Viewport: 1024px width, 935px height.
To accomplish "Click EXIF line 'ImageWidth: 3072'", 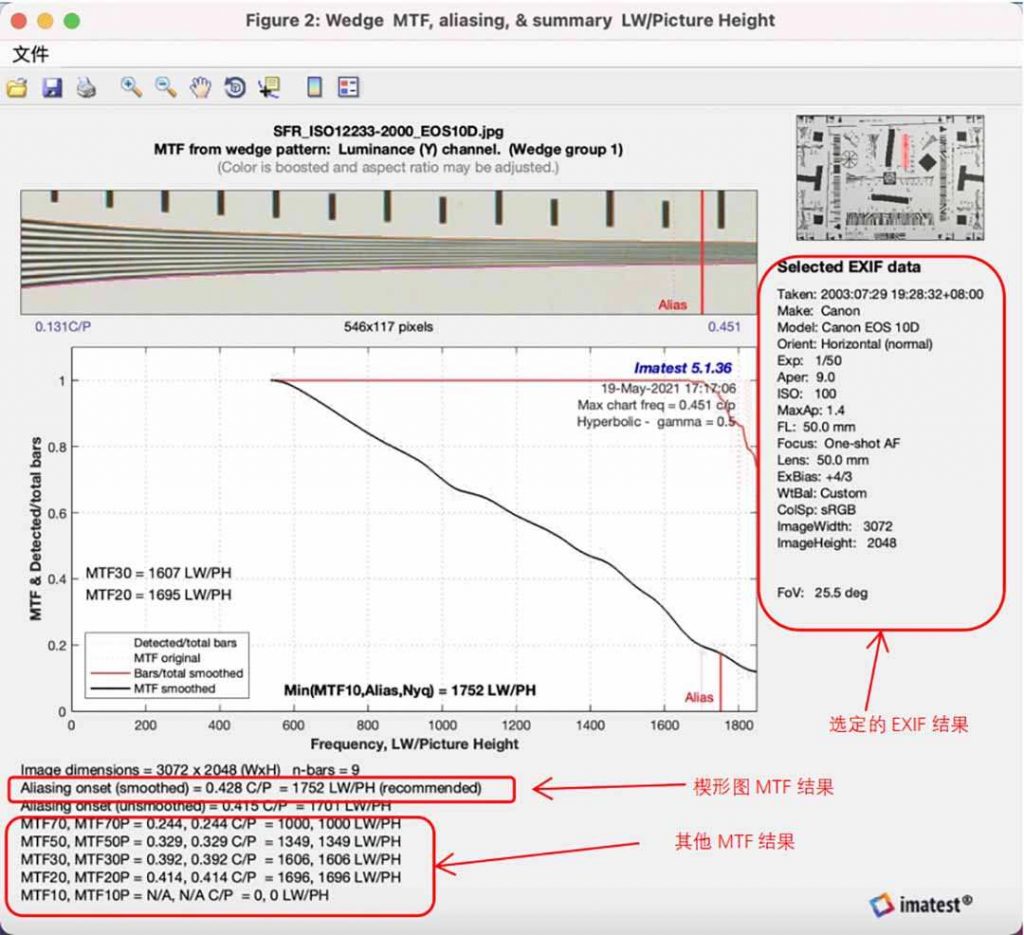I will [835, 526].
